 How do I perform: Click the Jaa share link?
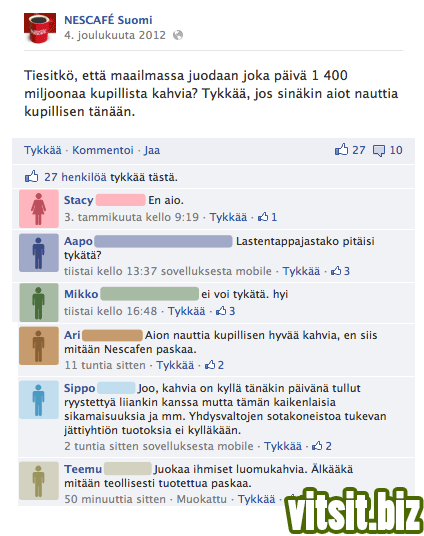[x=152, y=150]
